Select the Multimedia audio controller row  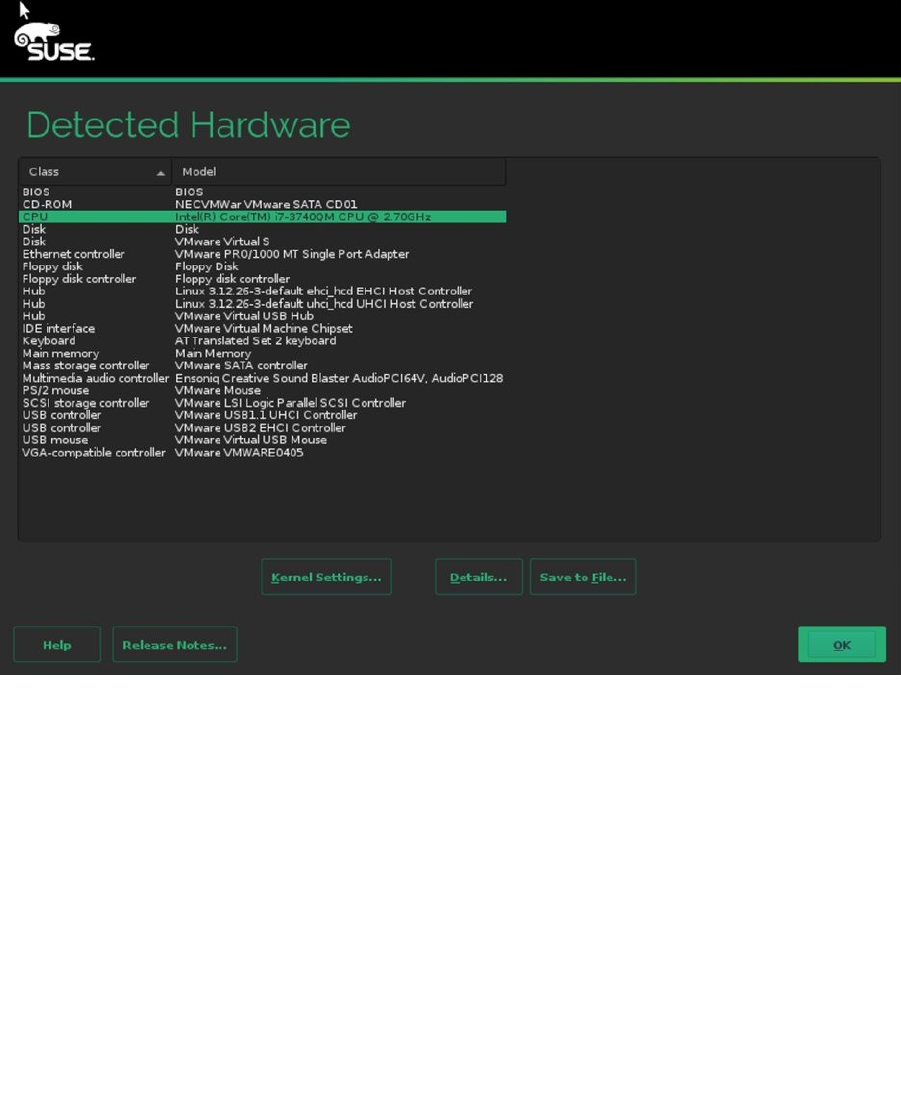(x=262, y=378)
